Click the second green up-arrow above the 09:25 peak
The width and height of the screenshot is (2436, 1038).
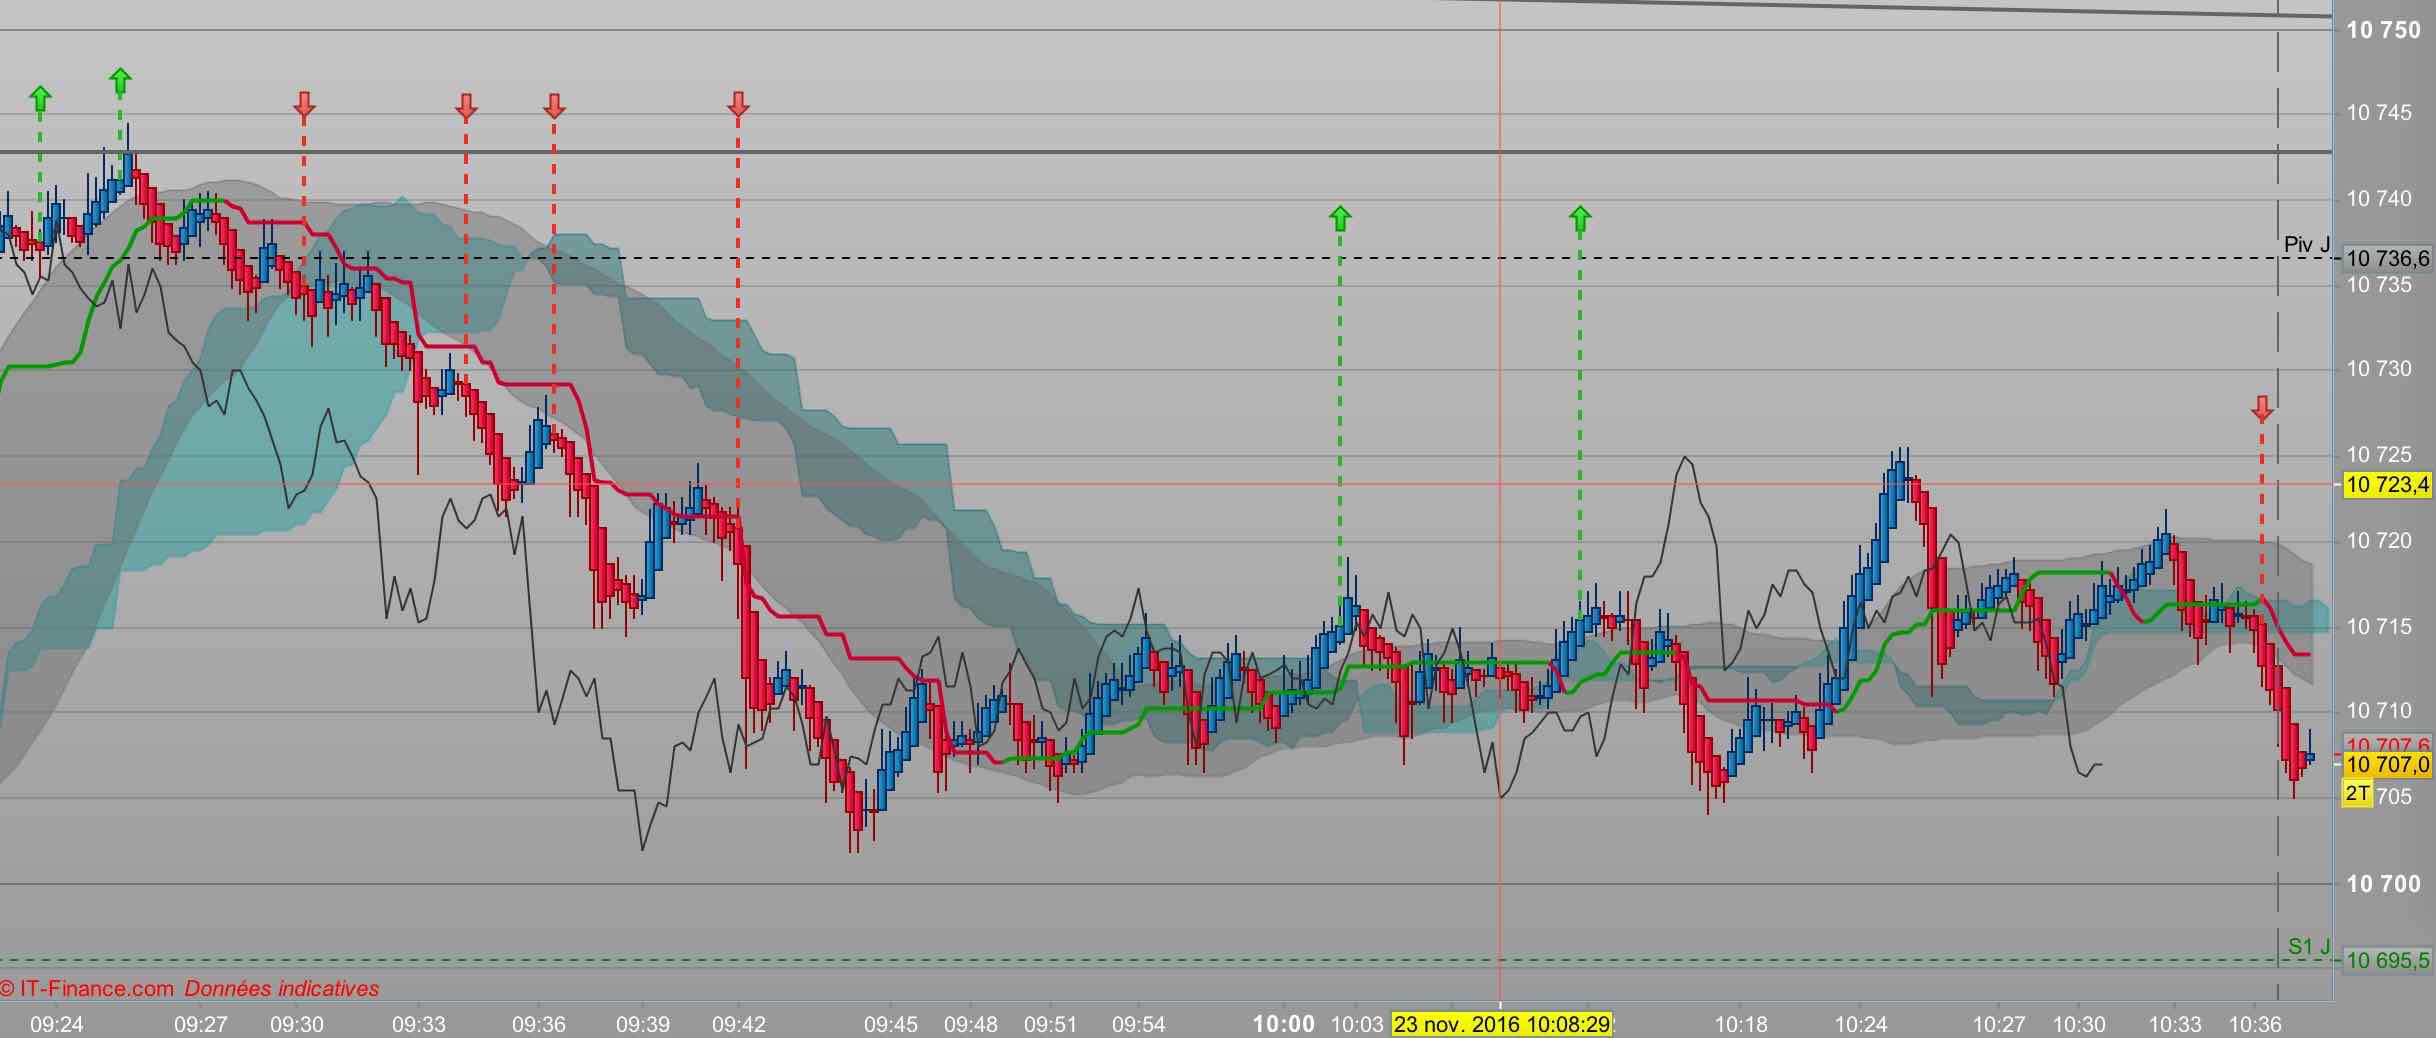tap(120, 80)
